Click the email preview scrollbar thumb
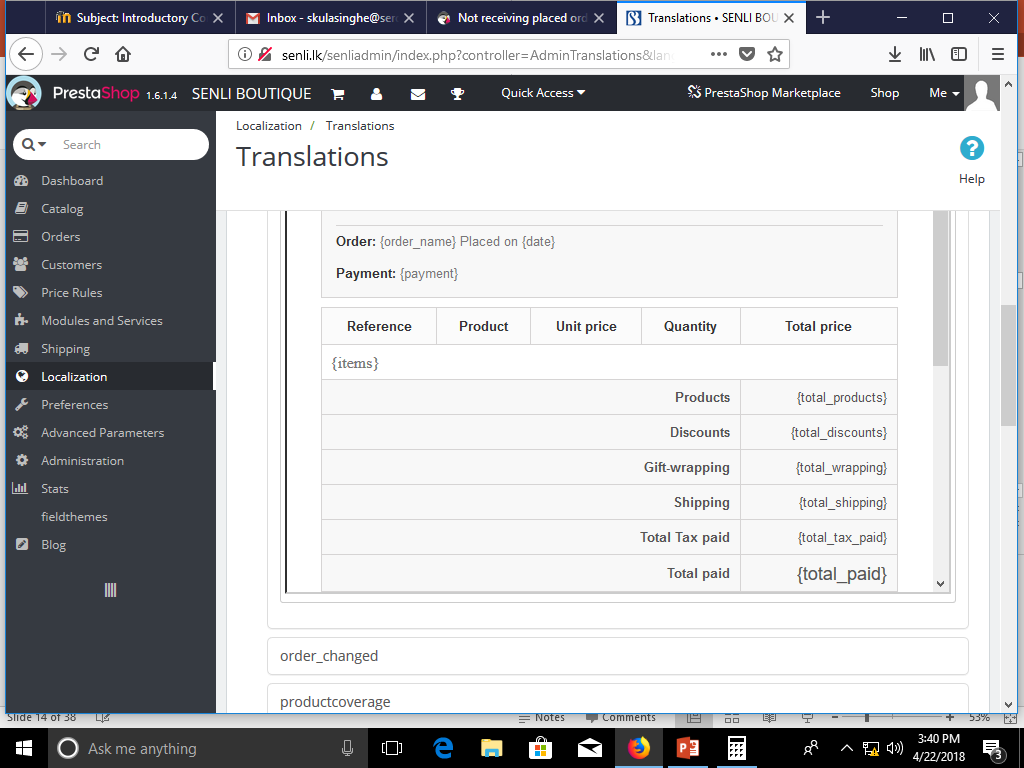 (x=940, y=288)
